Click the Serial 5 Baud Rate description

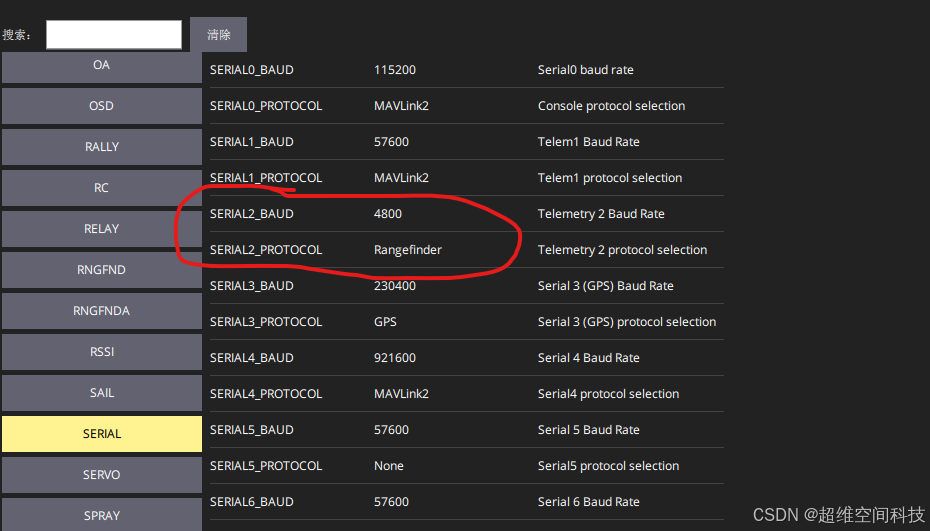[x=588, y=430]
